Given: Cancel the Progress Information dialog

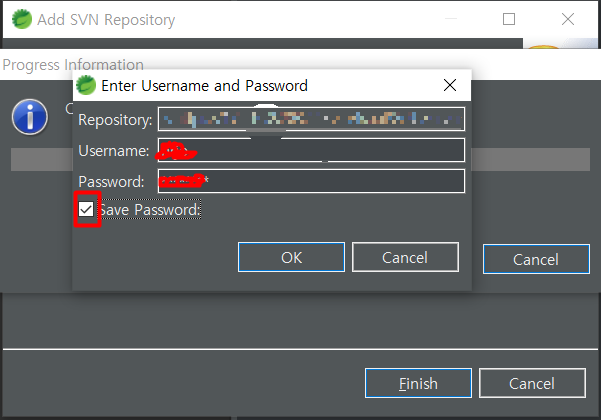Looking at the screenshot, I should pyautogui.click(x=536, y=259).
